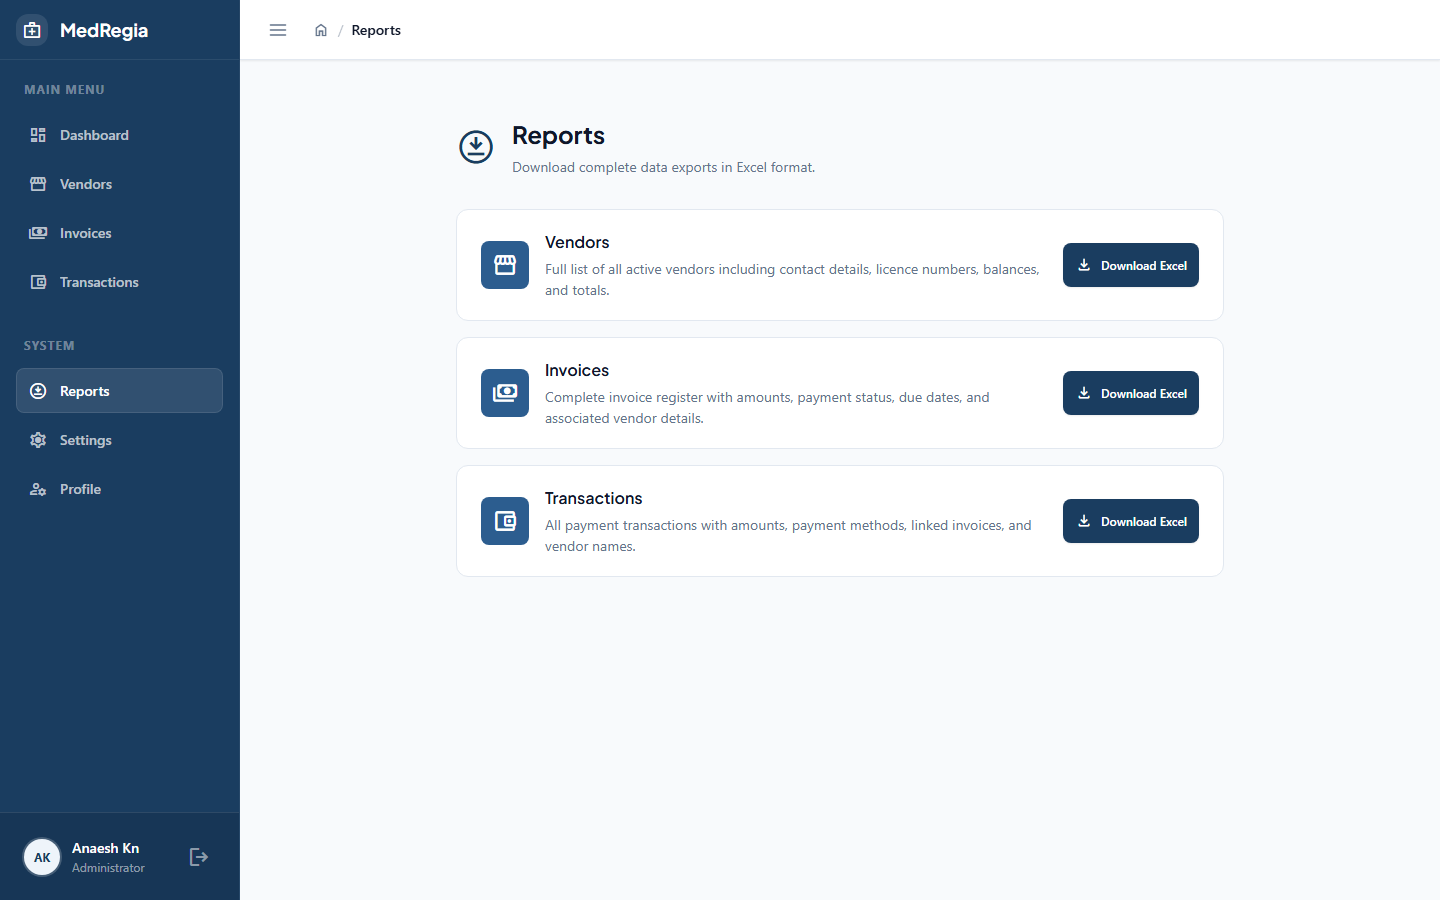Click 'Download complete data exports in Excel format.'
This screenshot has width=1440, height=900.
click(x=664, y=167)
